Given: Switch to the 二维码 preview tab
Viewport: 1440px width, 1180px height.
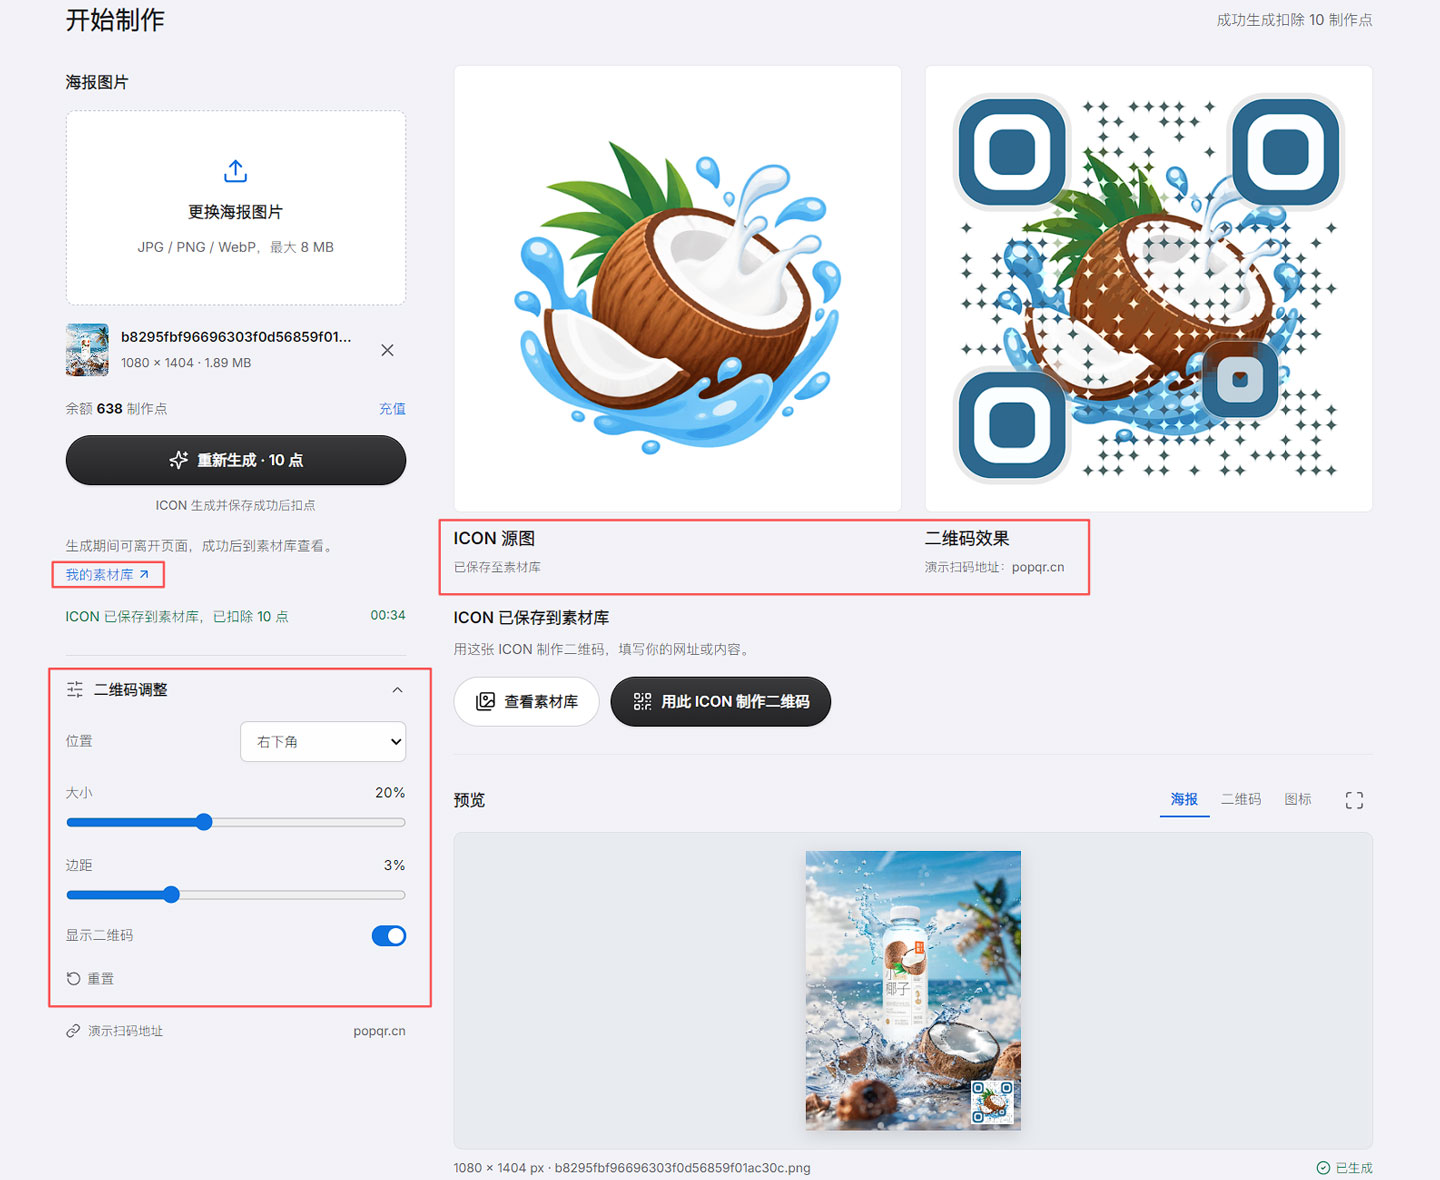Looking at the screenshot, I should point(1241,799).
